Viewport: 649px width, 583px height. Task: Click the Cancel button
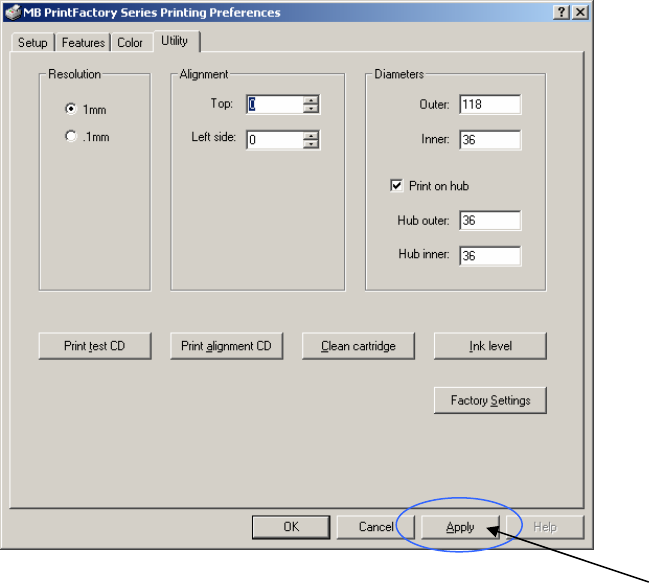375,527
